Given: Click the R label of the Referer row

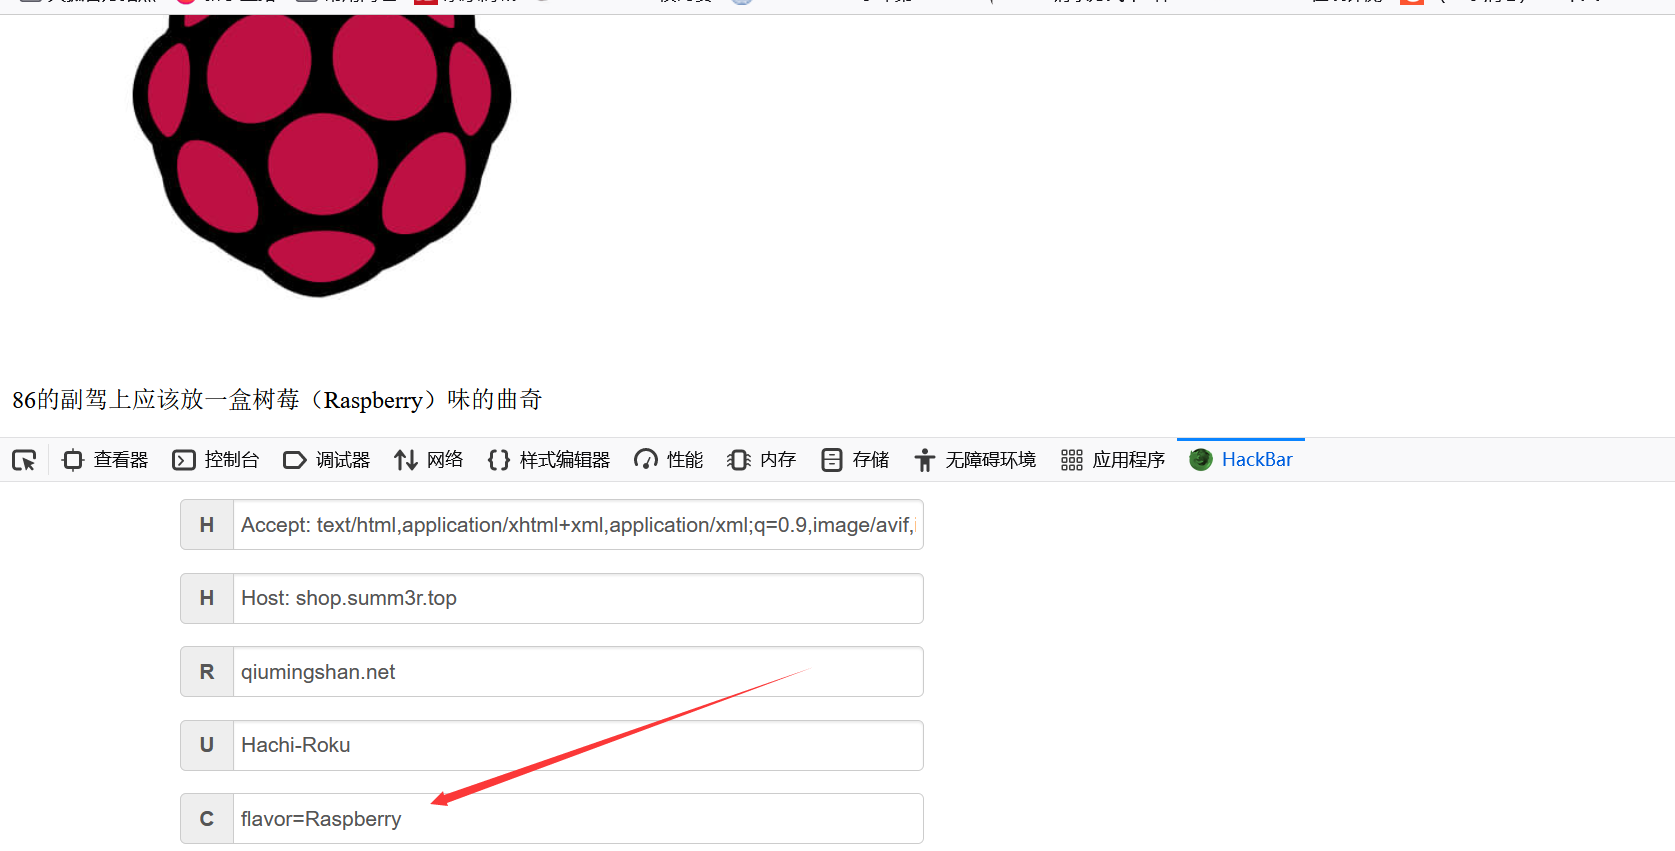Looking at the screenshot, I should (207, 672).
